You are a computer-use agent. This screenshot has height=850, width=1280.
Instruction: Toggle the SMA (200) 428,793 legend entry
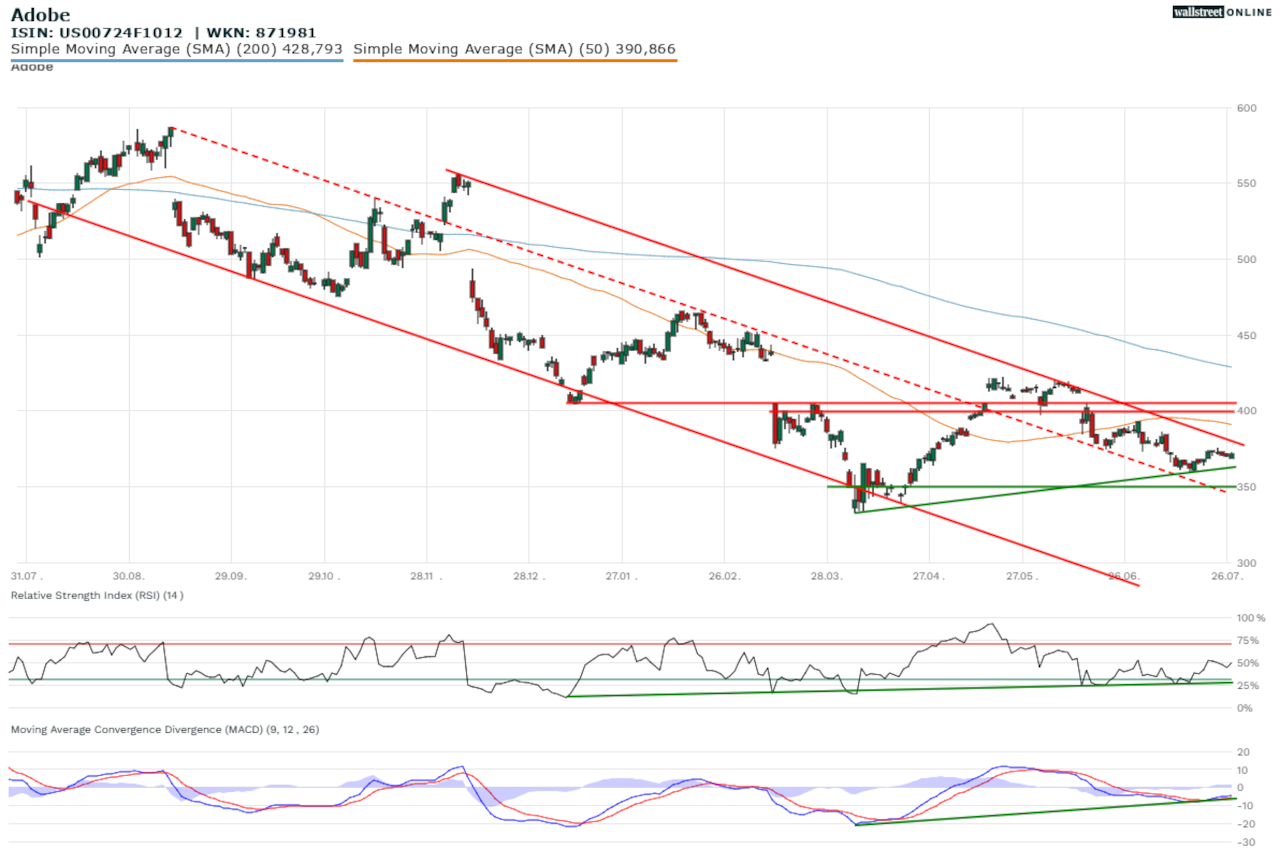[177, 48]
